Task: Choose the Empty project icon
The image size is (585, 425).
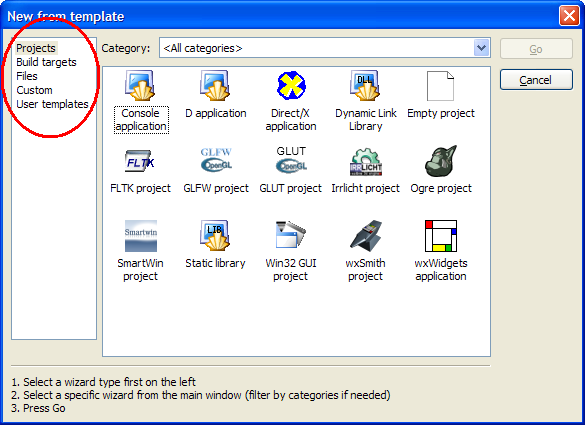Action: pyautogui.click(x=440, y=86)
